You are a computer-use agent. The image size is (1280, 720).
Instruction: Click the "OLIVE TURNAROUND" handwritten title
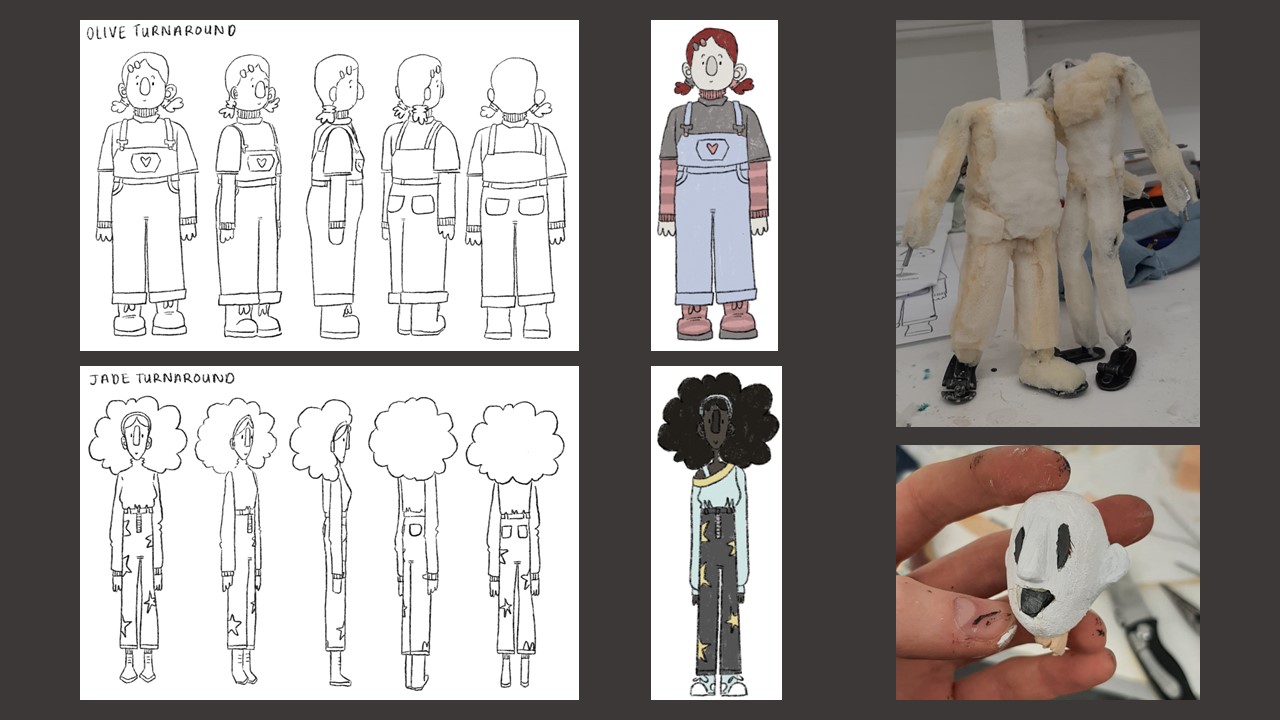pos(161,32)
